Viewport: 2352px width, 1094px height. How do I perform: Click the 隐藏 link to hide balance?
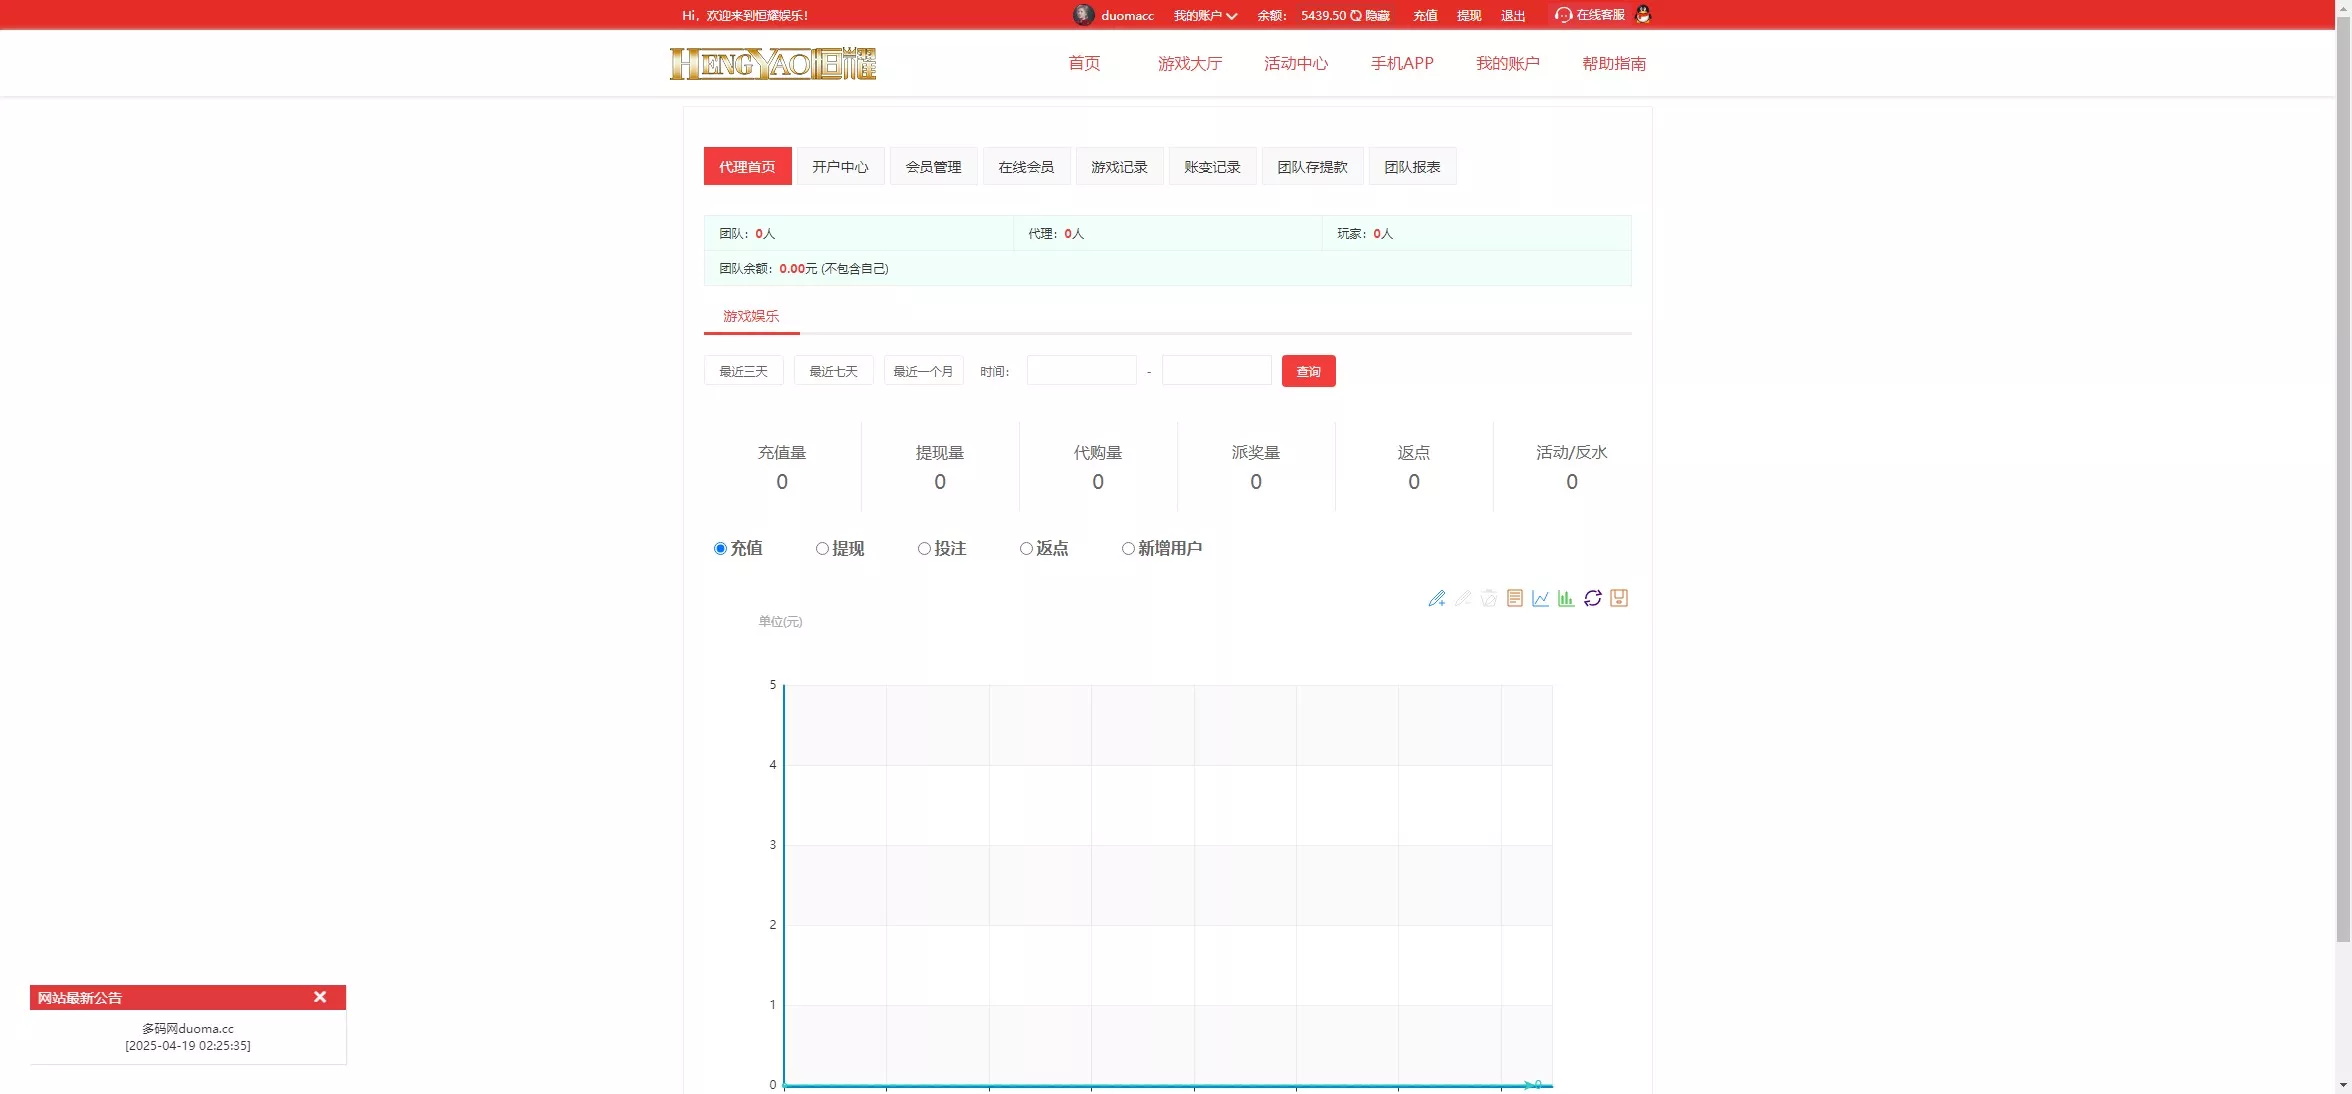[x=1375, y=15]
